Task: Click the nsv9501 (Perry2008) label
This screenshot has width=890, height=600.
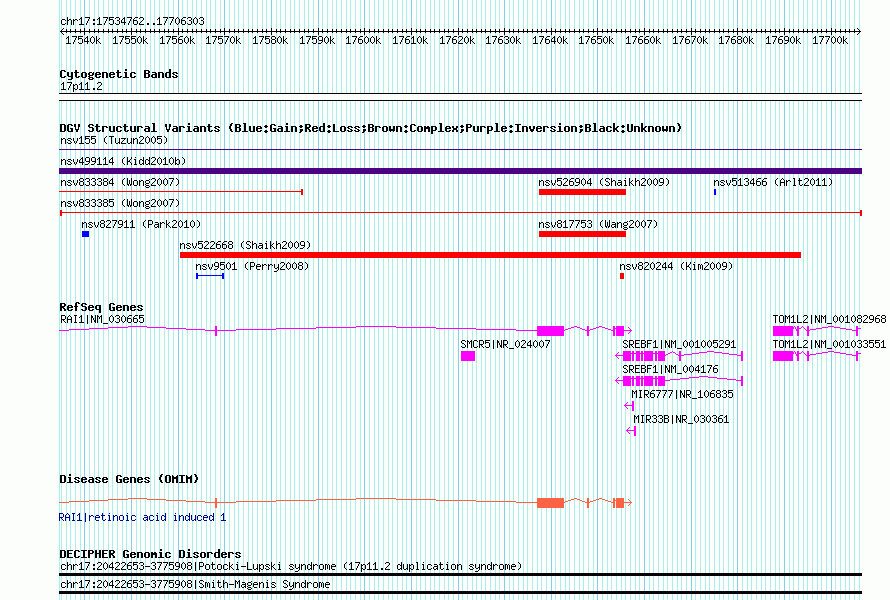Action: [x=252, y=266]
